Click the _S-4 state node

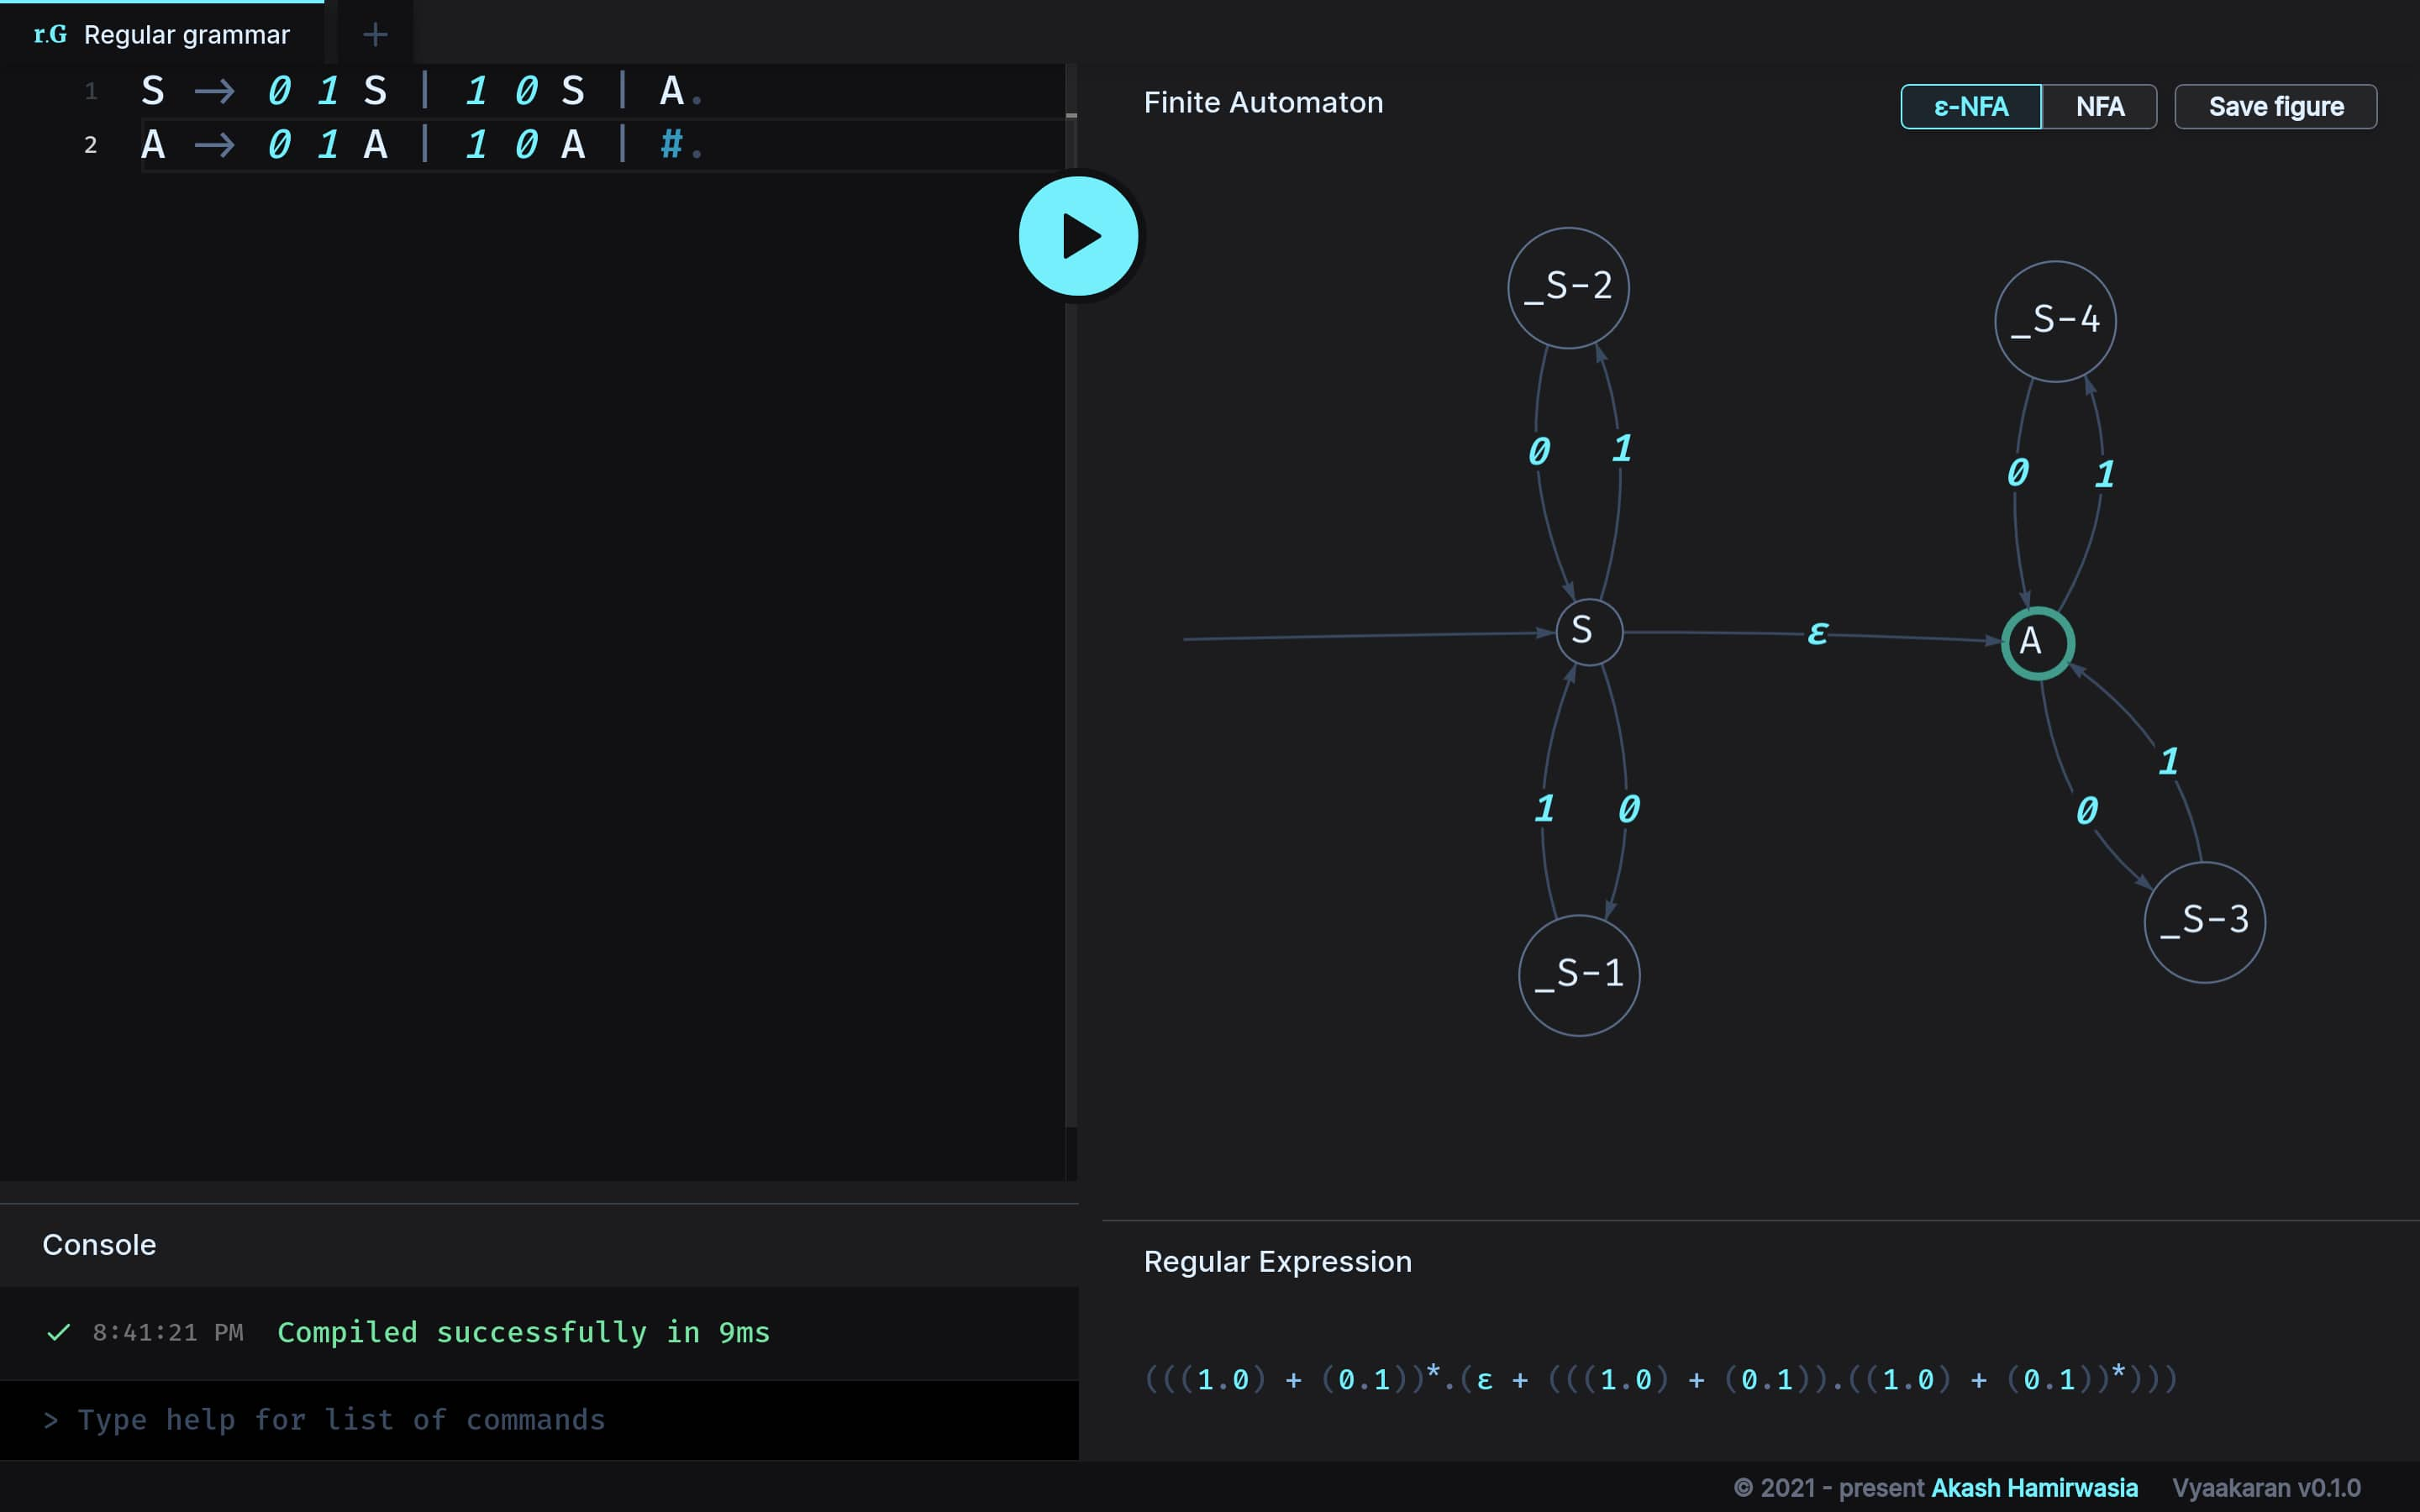(2055, 321)
